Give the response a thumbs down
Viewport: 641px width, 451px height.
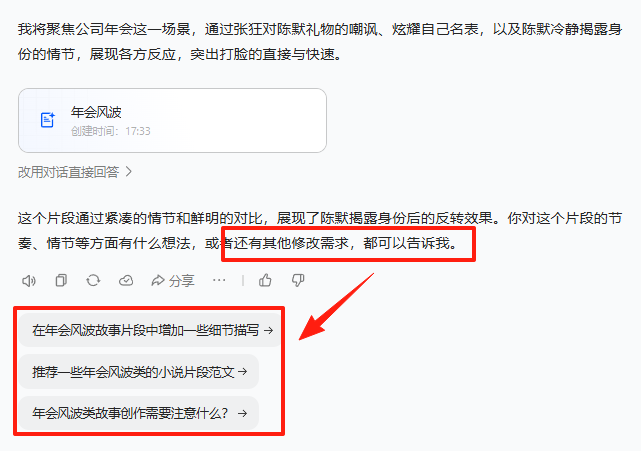point(298,280)
